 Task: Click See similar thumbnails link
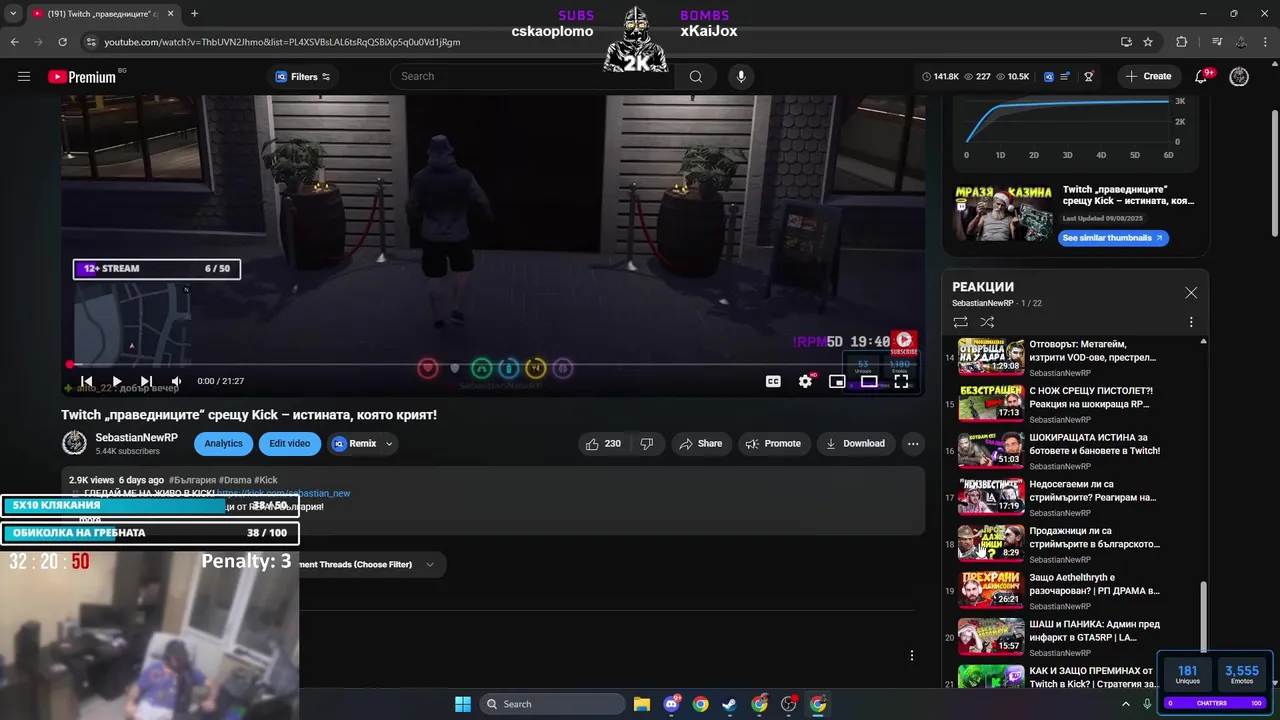(1113, 238)
